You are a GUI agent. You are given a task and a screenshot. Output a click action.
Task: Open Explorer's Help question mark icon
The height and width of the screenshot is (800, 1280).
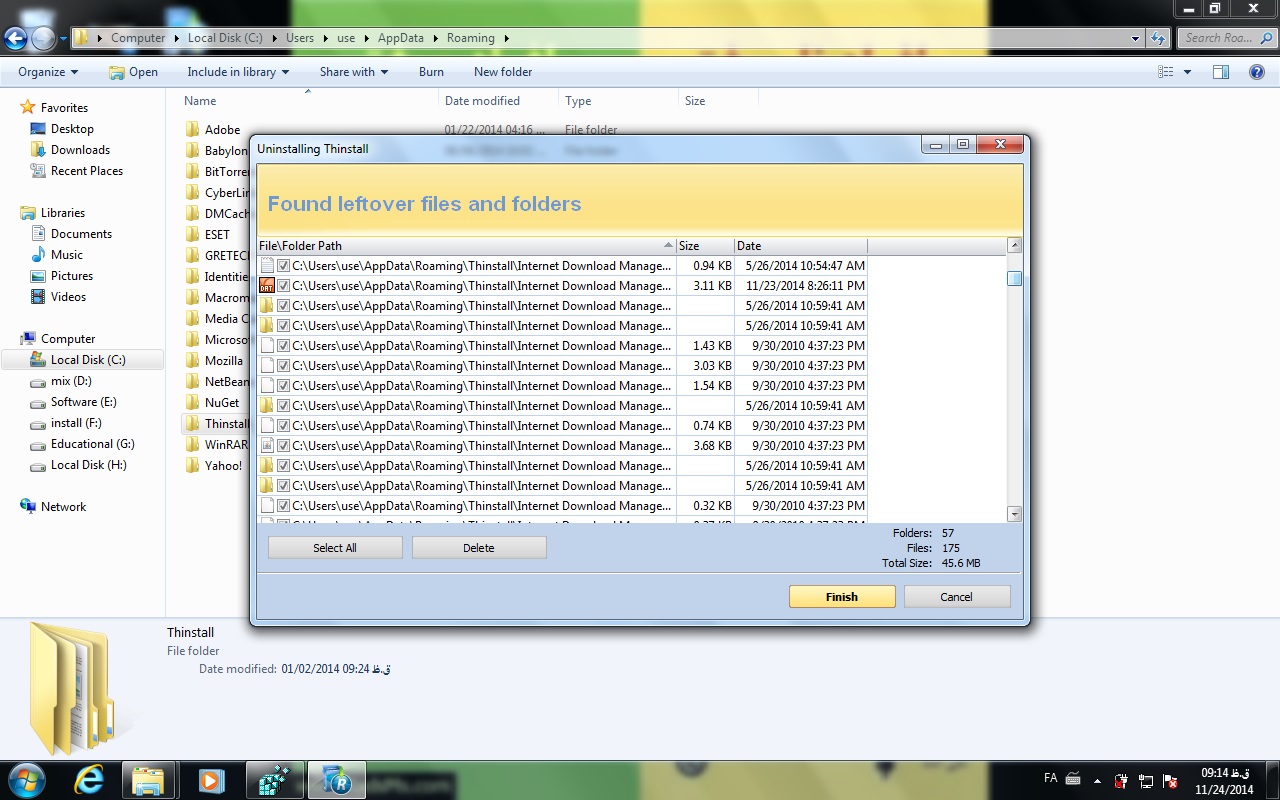(x=1257, y=72)
